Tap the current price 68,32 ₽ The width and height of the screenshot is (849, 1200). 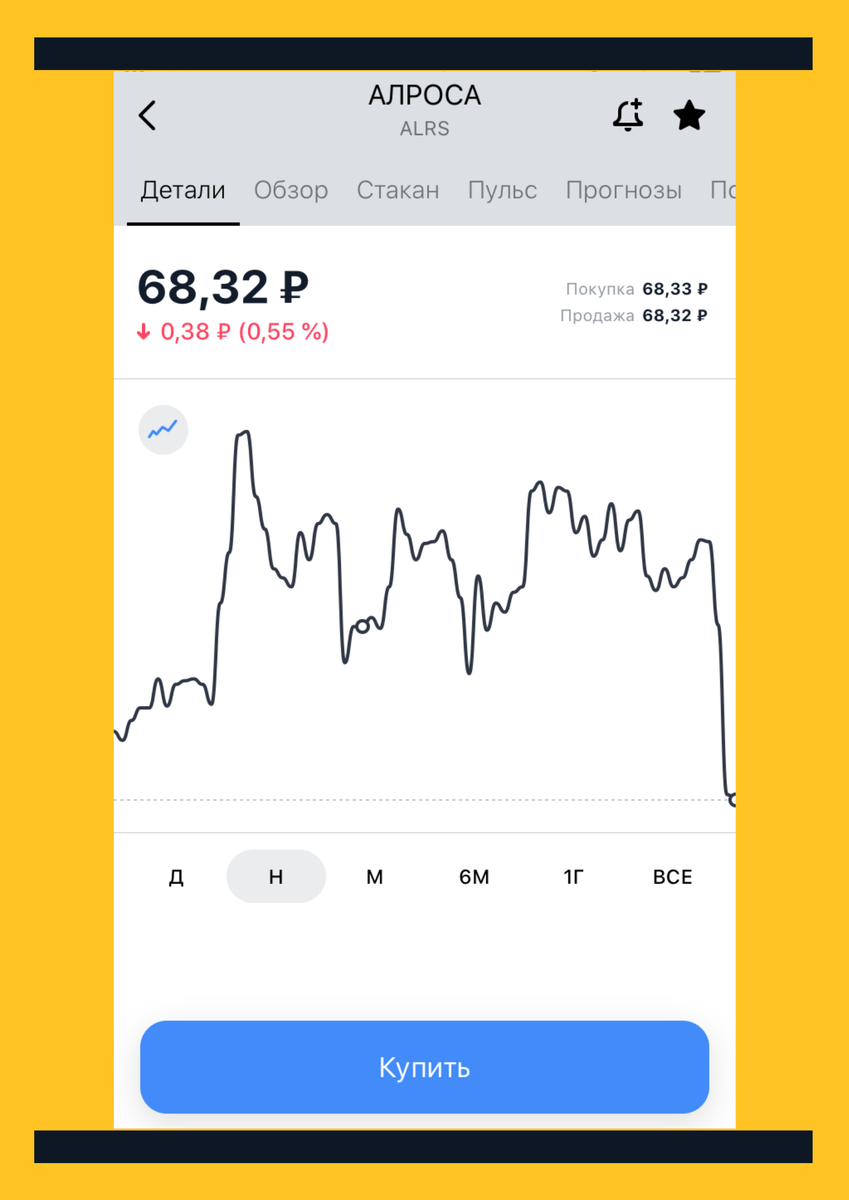(x=222, y=288)
